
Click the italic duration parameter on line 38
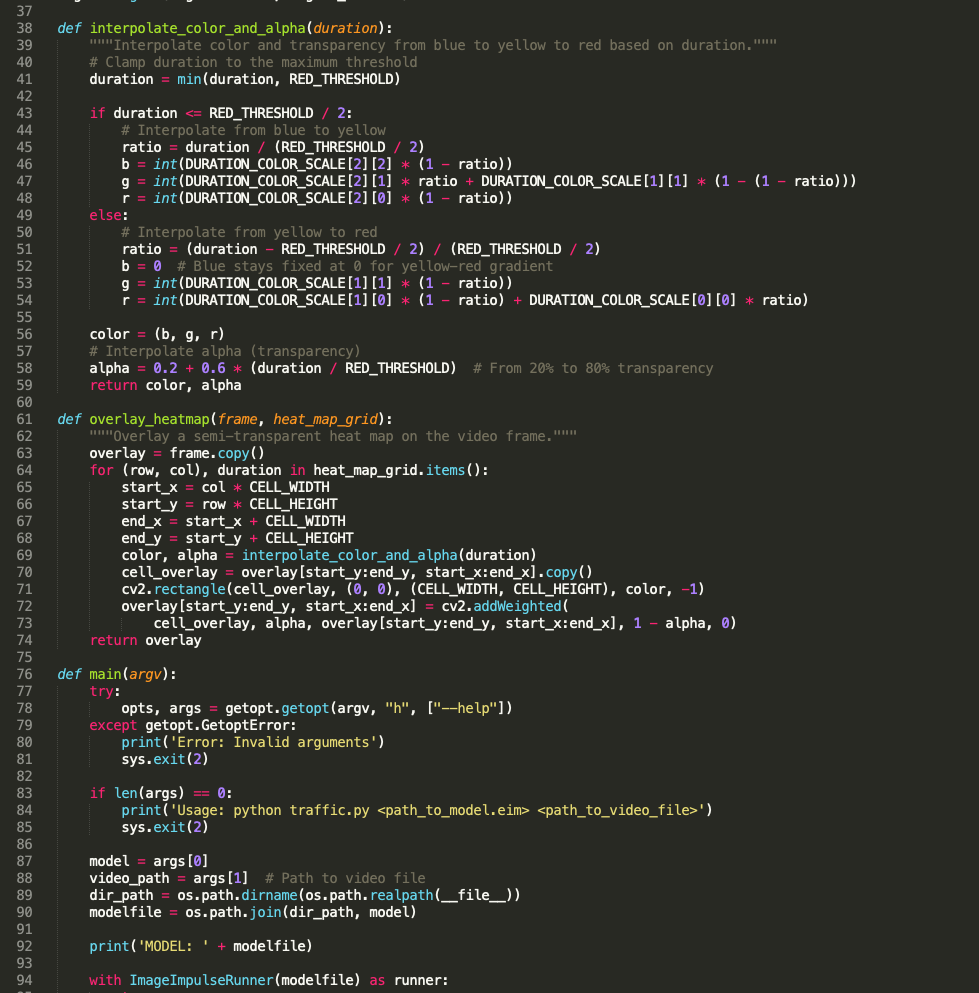(x=346, y=28)
